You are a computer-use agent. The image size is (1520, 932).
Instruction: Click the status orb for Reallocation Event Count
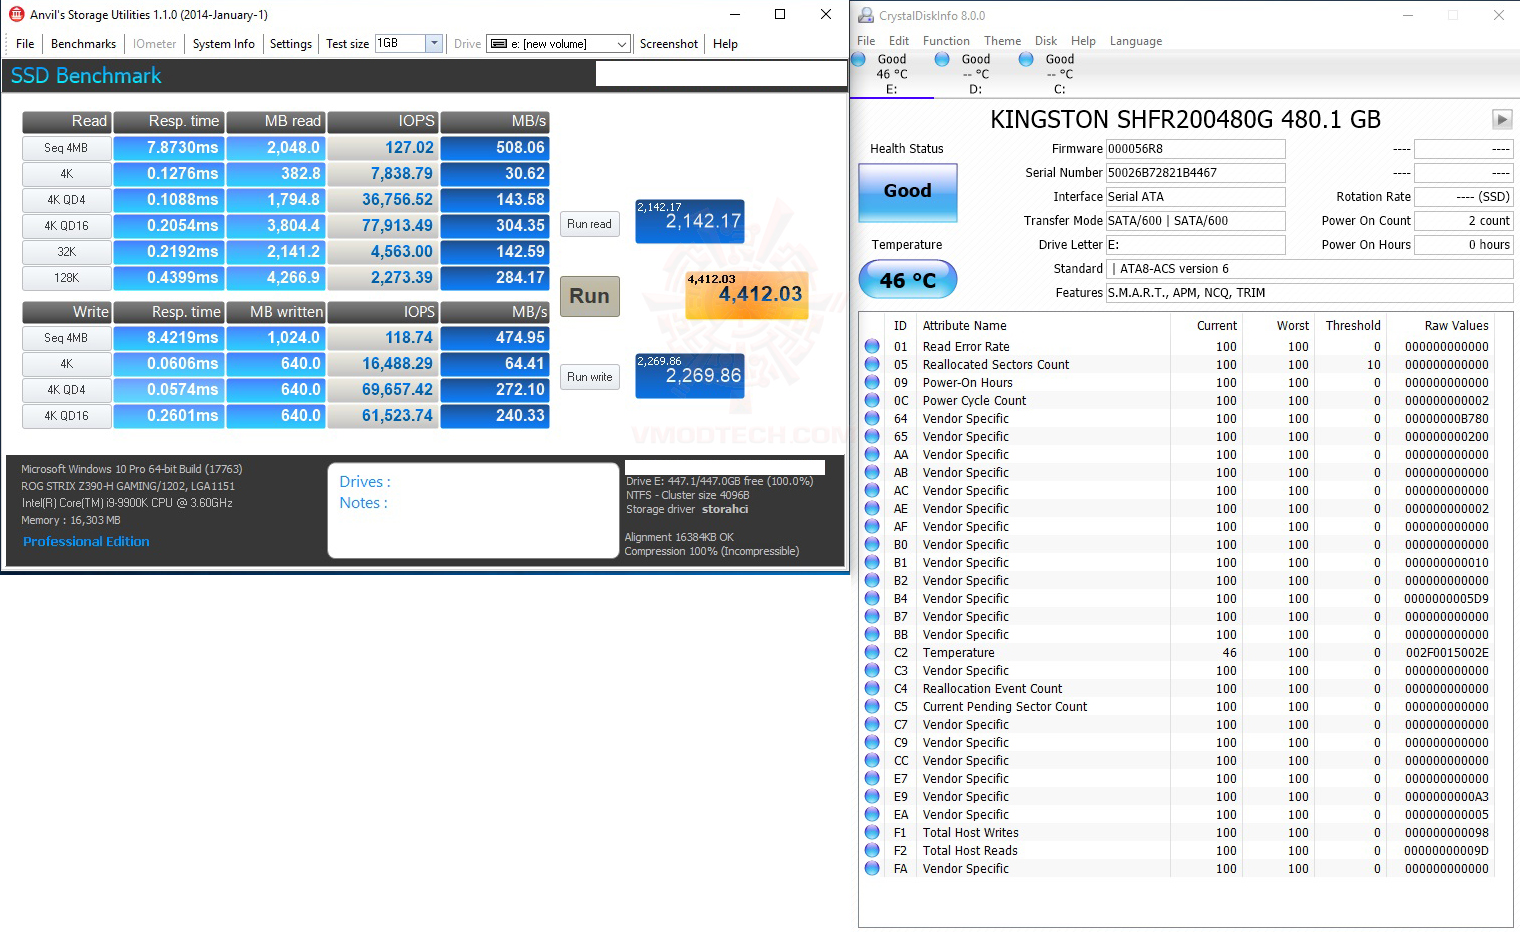872,689
